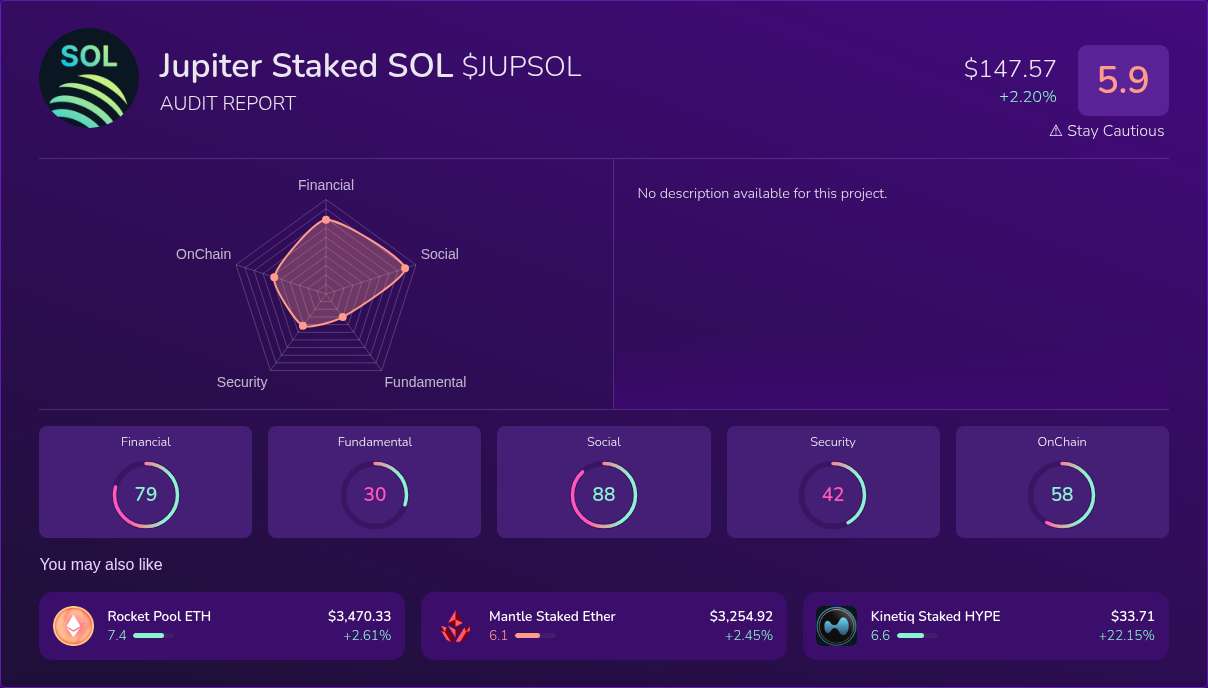Click the Financial data point on the radar chart

click(325, 218)
